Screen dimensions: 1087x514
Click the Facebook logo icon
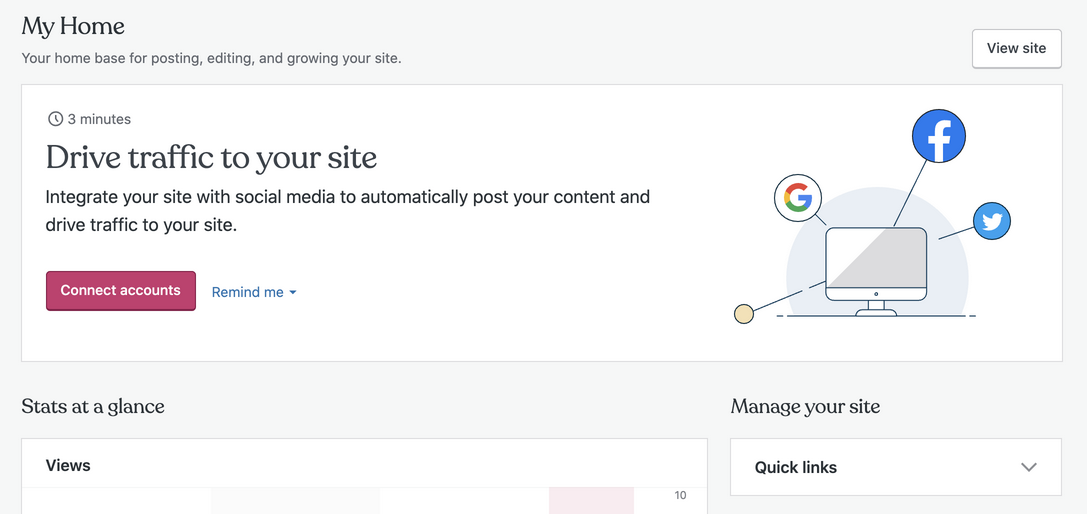(x=939, y=136)
